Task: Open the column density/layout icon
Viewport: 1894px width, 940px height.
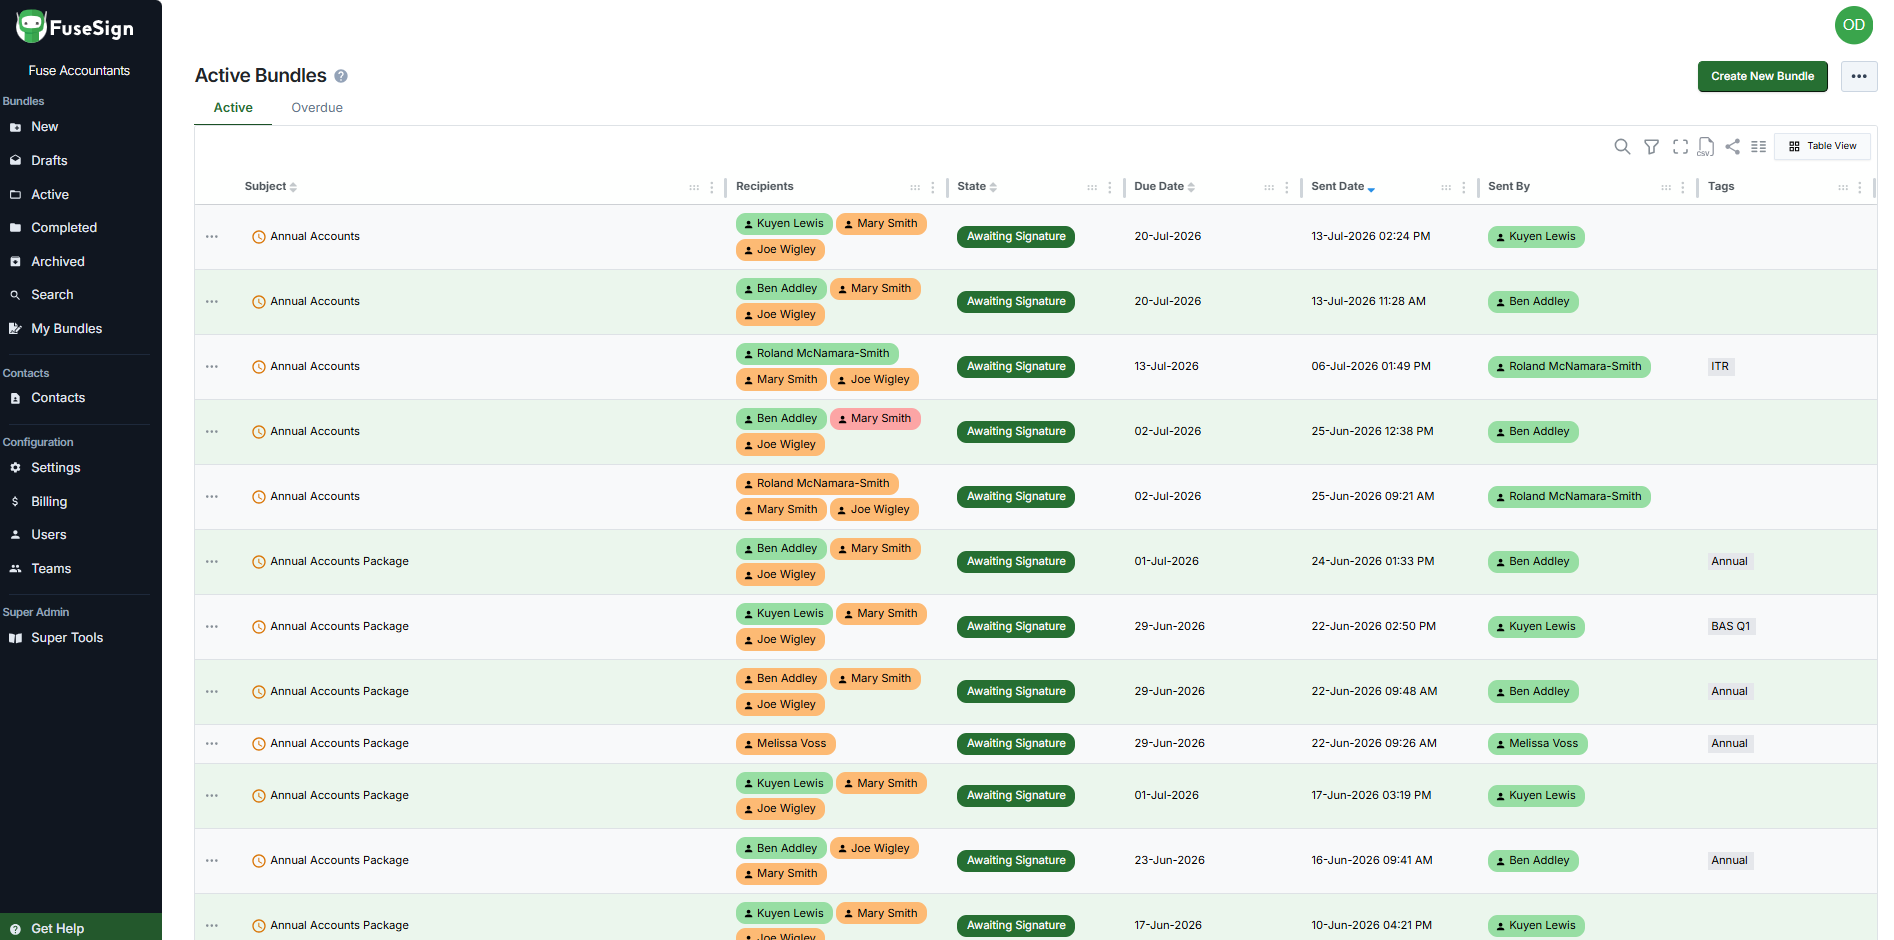Action: coord(1758,147)
